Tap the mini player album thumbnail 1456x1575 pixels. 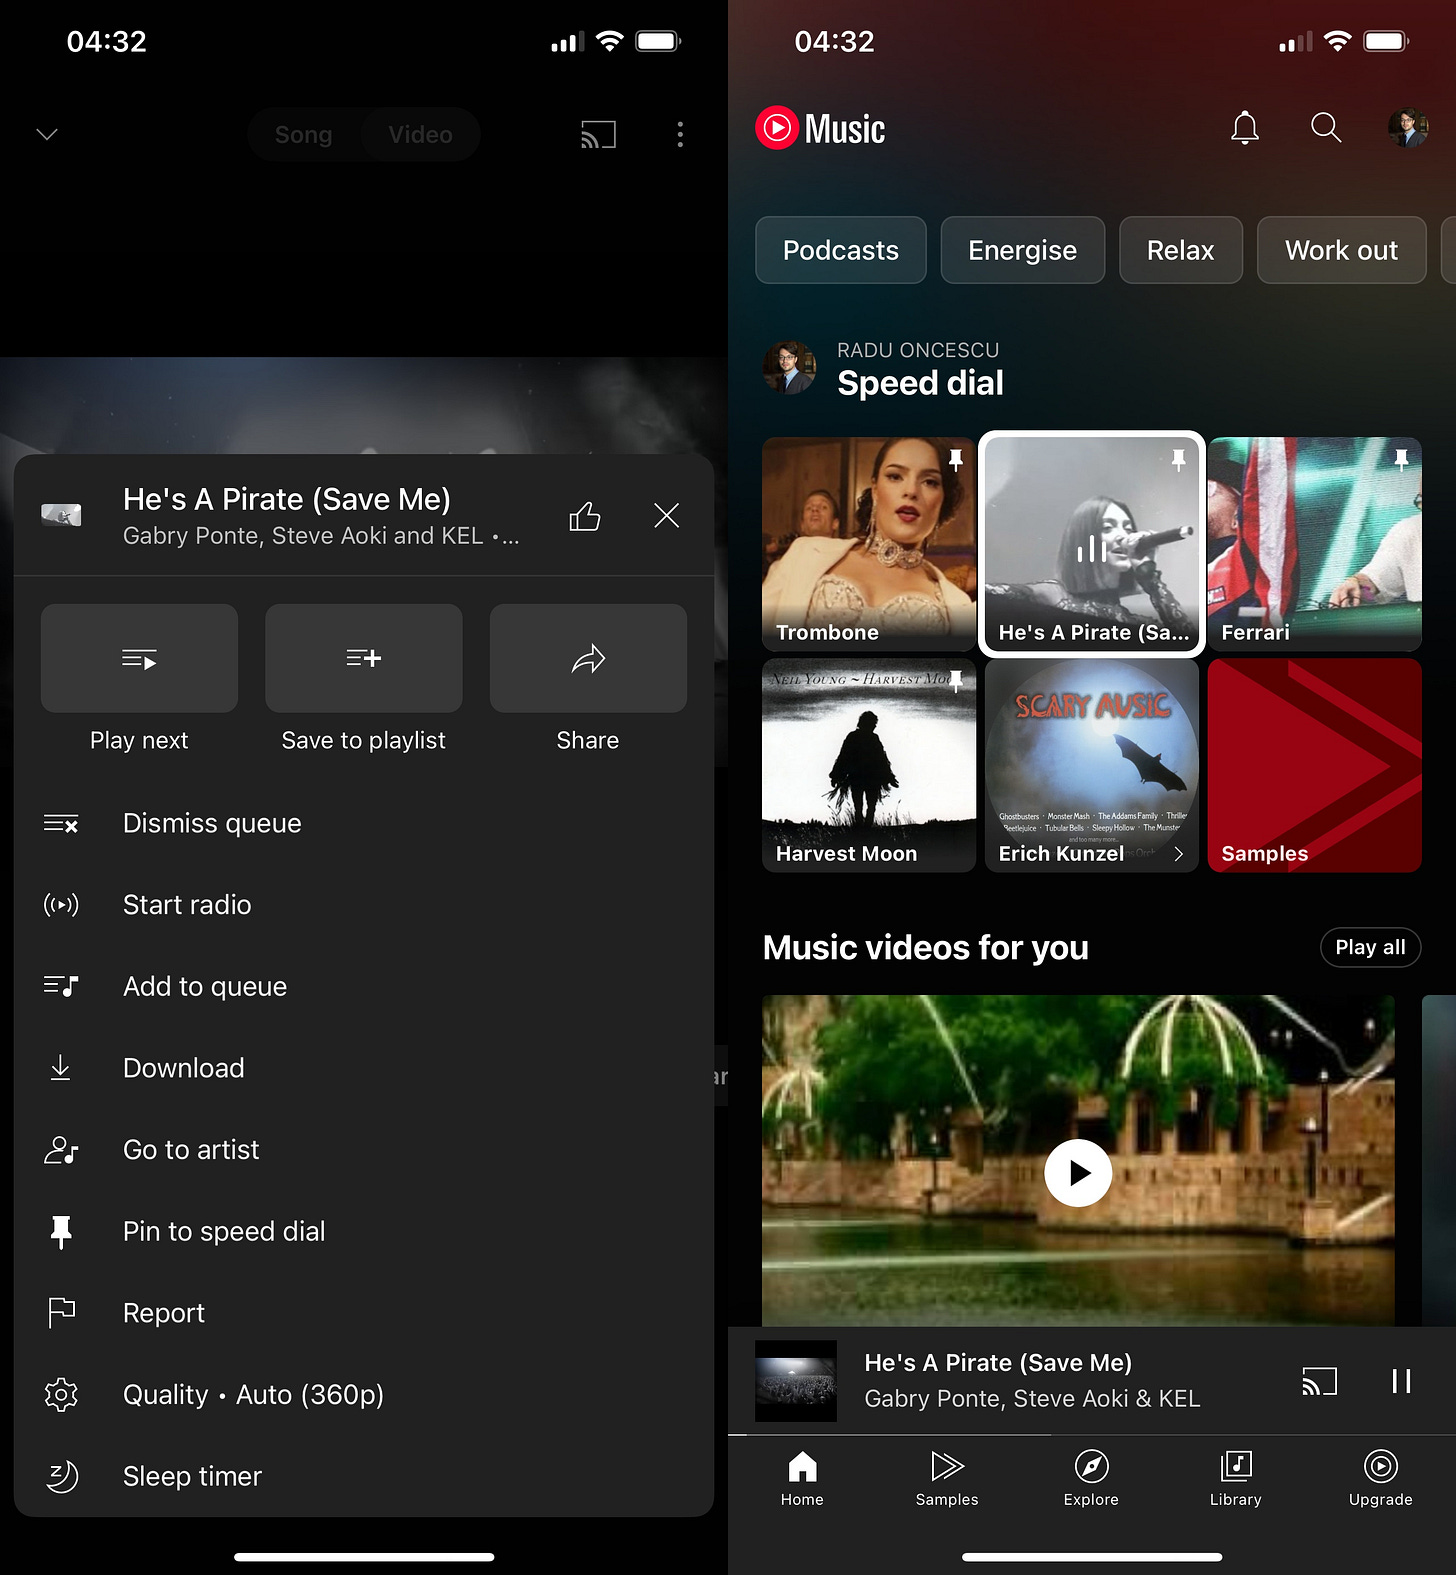(796, 1381)
